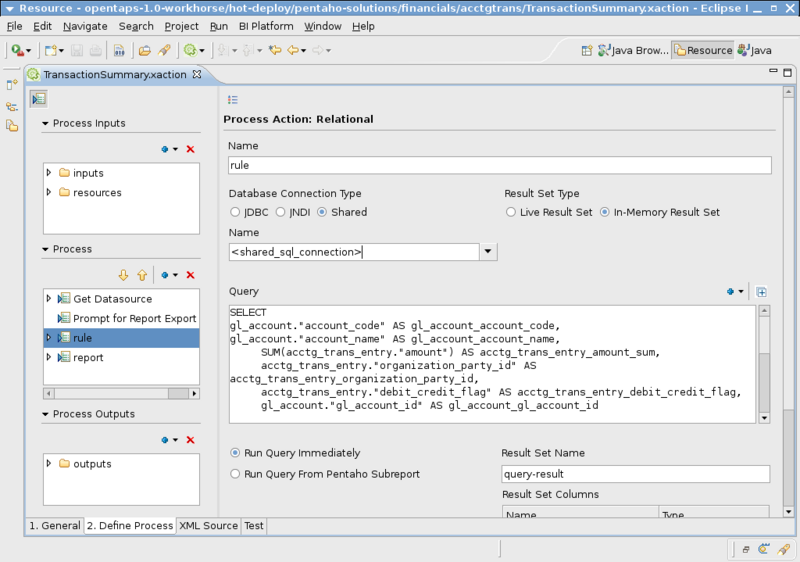Image resolution: width=800 pixels, height=562 pixels.
Task: Choose In-Memory Result Set option
Action: (605, 212)
